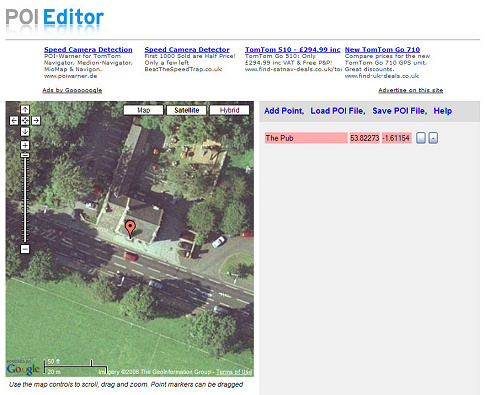
Task: Edit the The Pub name field
Action: pyautogui.click(x=306, y=138)
